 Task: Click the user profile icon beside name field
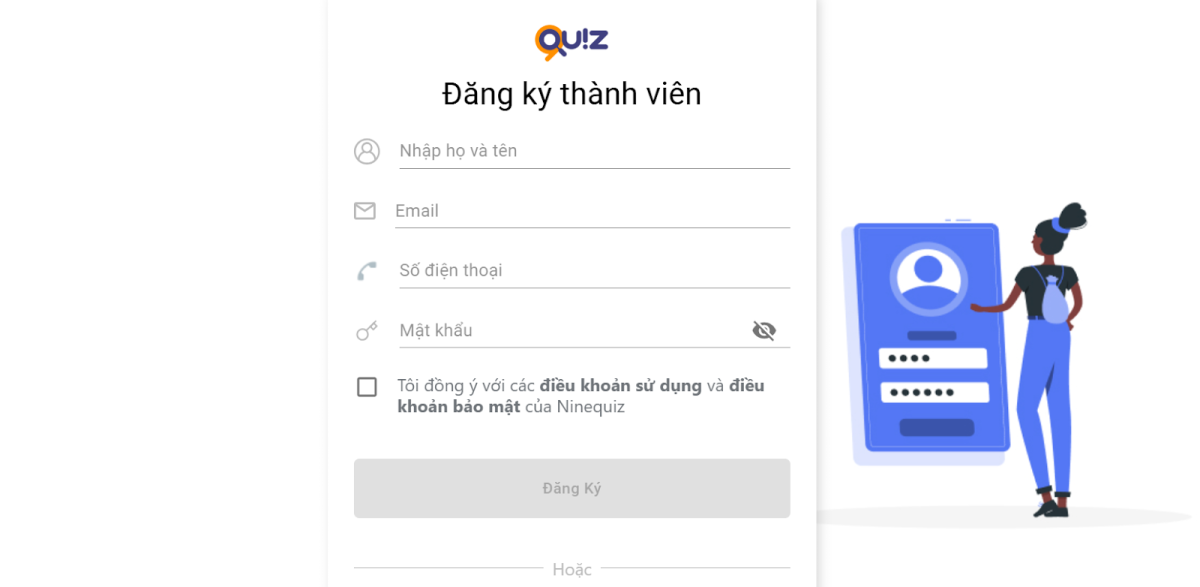click(367, 151)
